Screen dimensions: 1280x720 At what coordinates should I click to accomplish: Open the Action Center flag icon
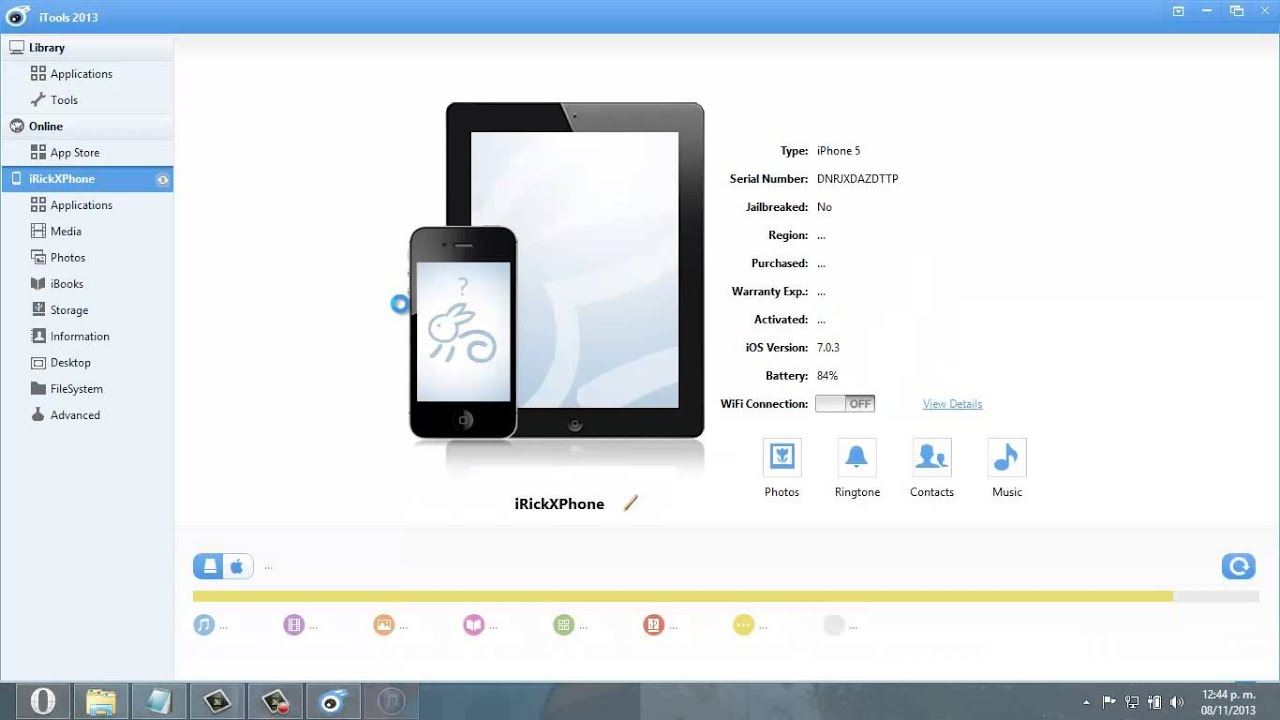pyautogui.click(x=1109, y=702)
